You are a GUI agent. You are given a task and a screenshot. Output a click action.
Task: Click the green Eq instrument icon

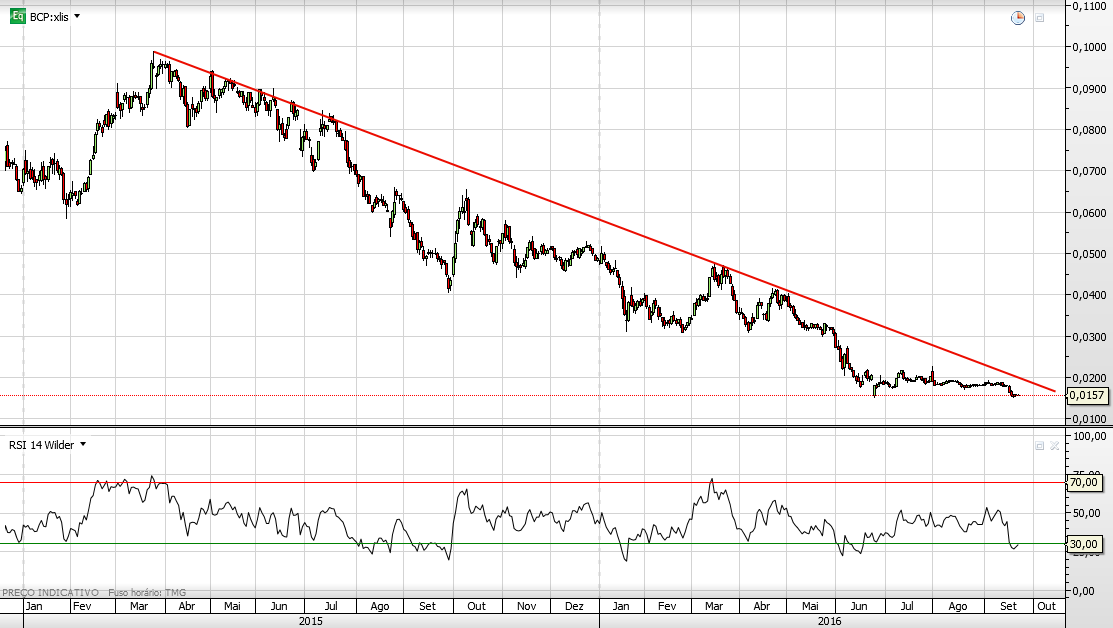tap(18, 16)
